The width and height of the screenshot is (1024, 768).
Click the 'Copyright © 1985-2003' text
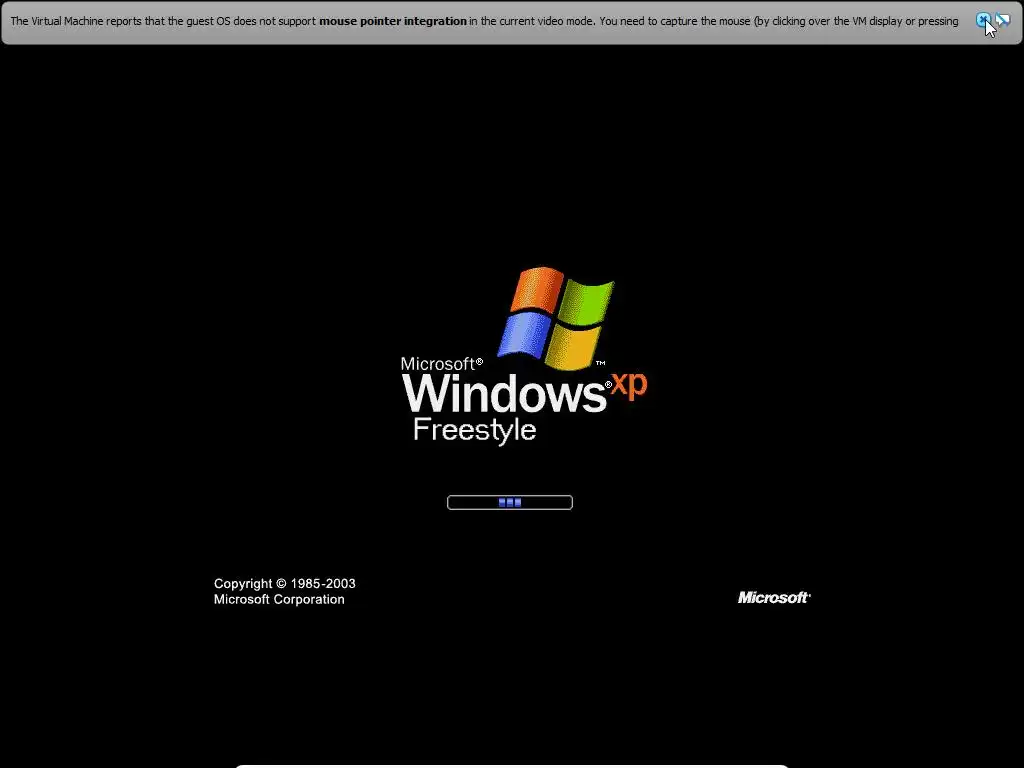pos(285,583)
